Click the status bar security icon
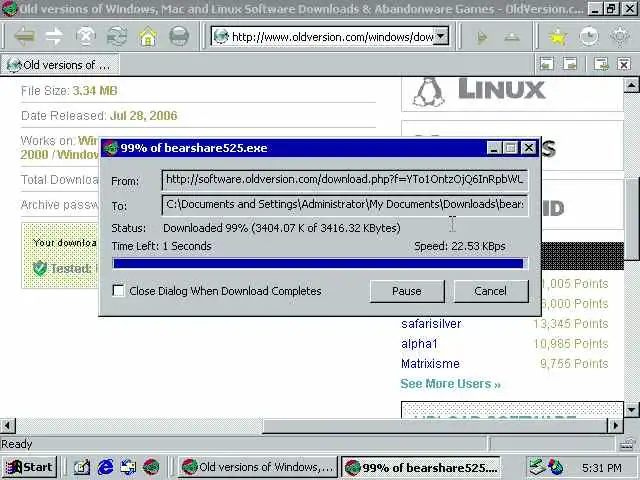The image size is (640, 480). (628, 444)
